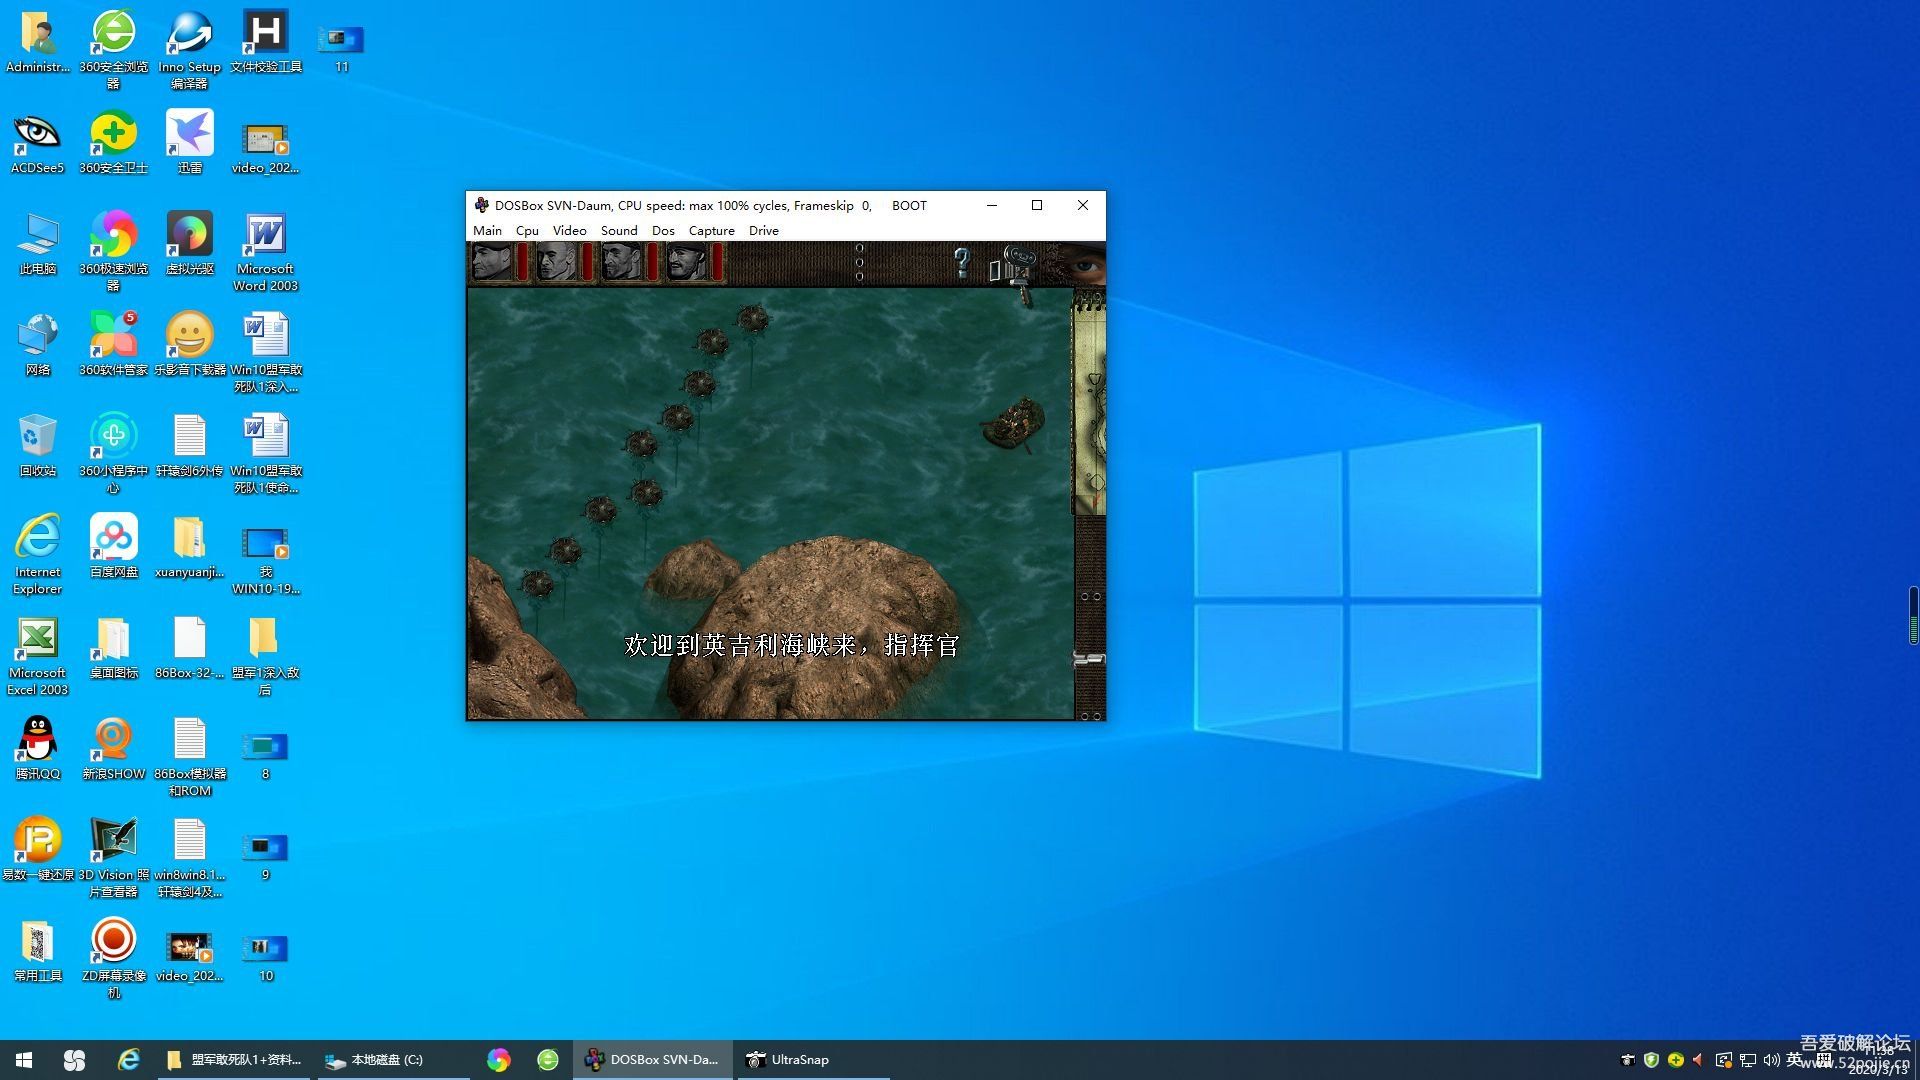This screenshot has width=1920, height=1080.
Task: Open the ACDSee5 desktop shortcut
Action: click(x=37, y=143)
